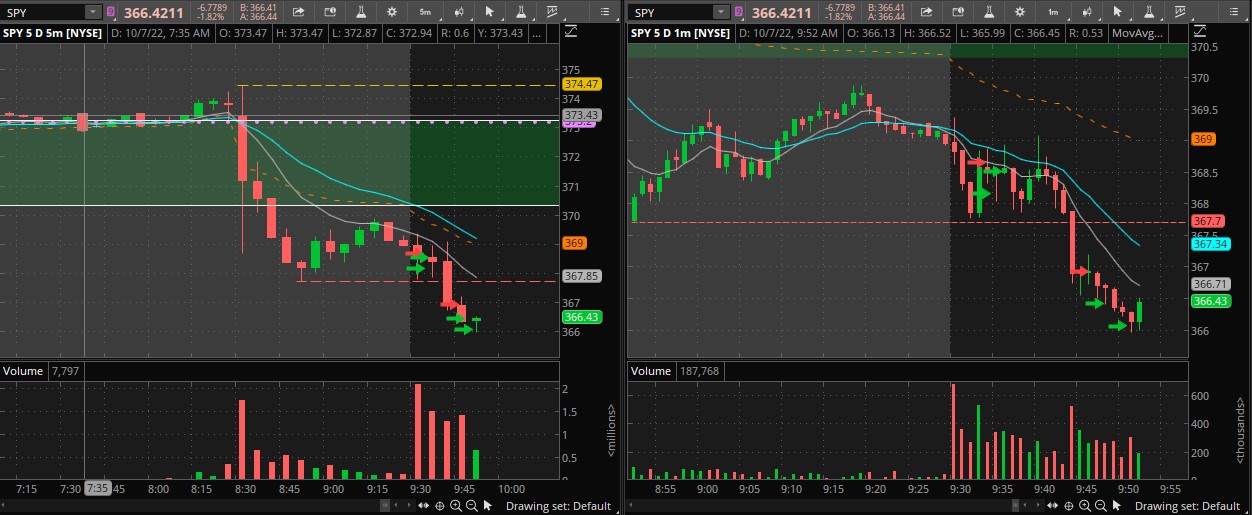Click right chart's price-axis scale icon
Viewport: 1252px width, 515px height.
click(x=1199, y=32)
